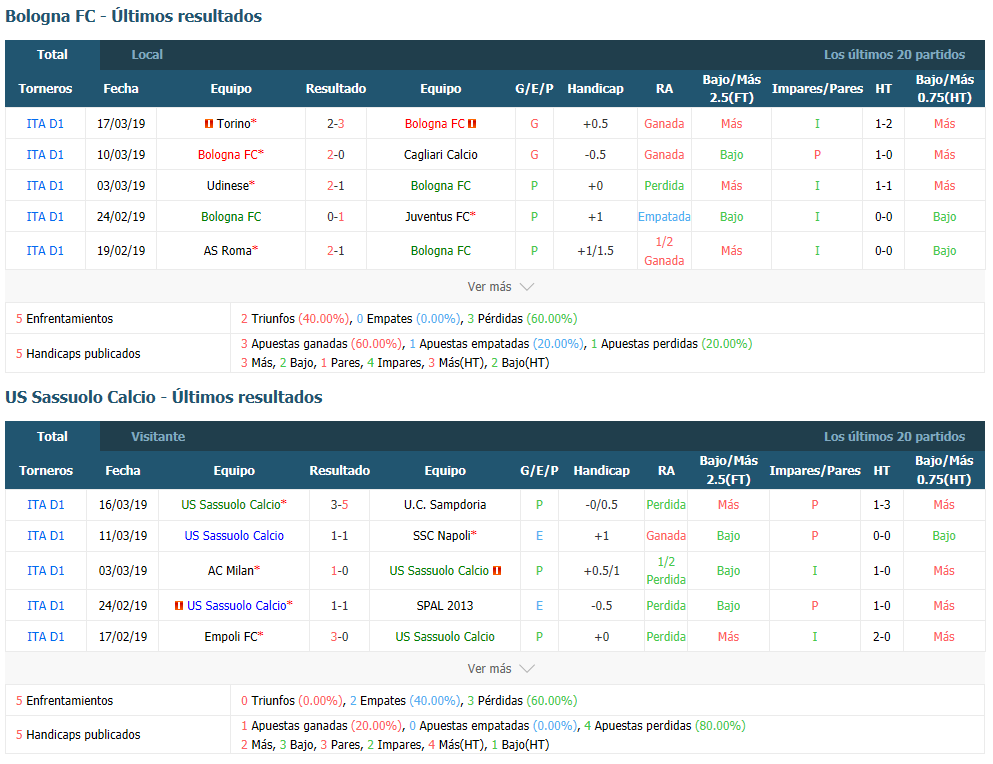This screenshot has height=764, width=993.
Task: Click the +1/1.5 handicap value
Action: tap(595, 251)
